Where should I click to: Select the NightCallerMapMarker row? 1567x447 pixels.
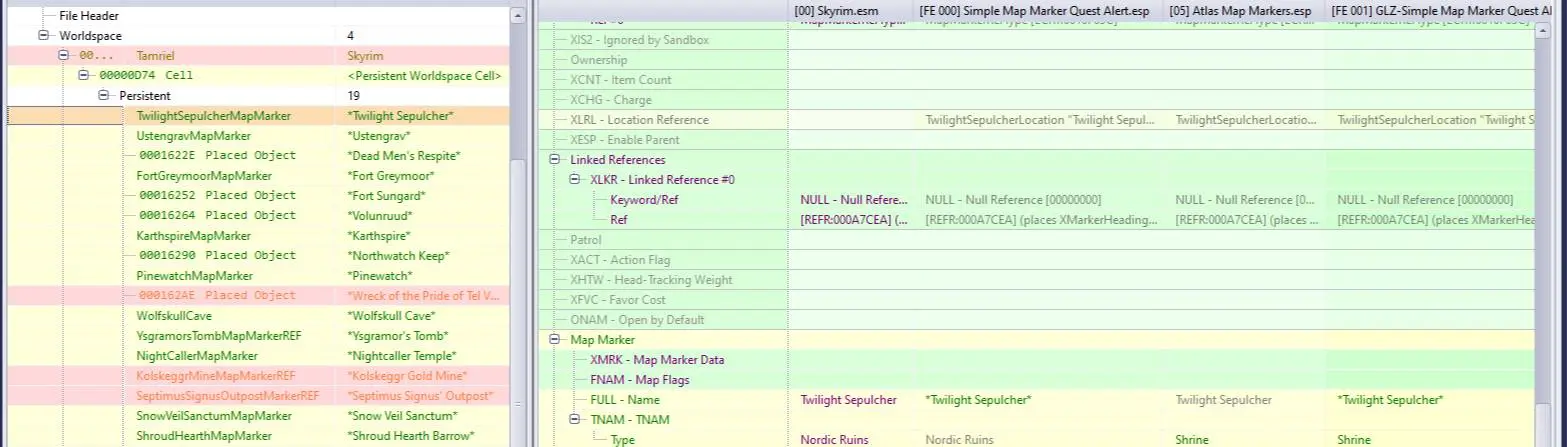(x=258, y=356)
